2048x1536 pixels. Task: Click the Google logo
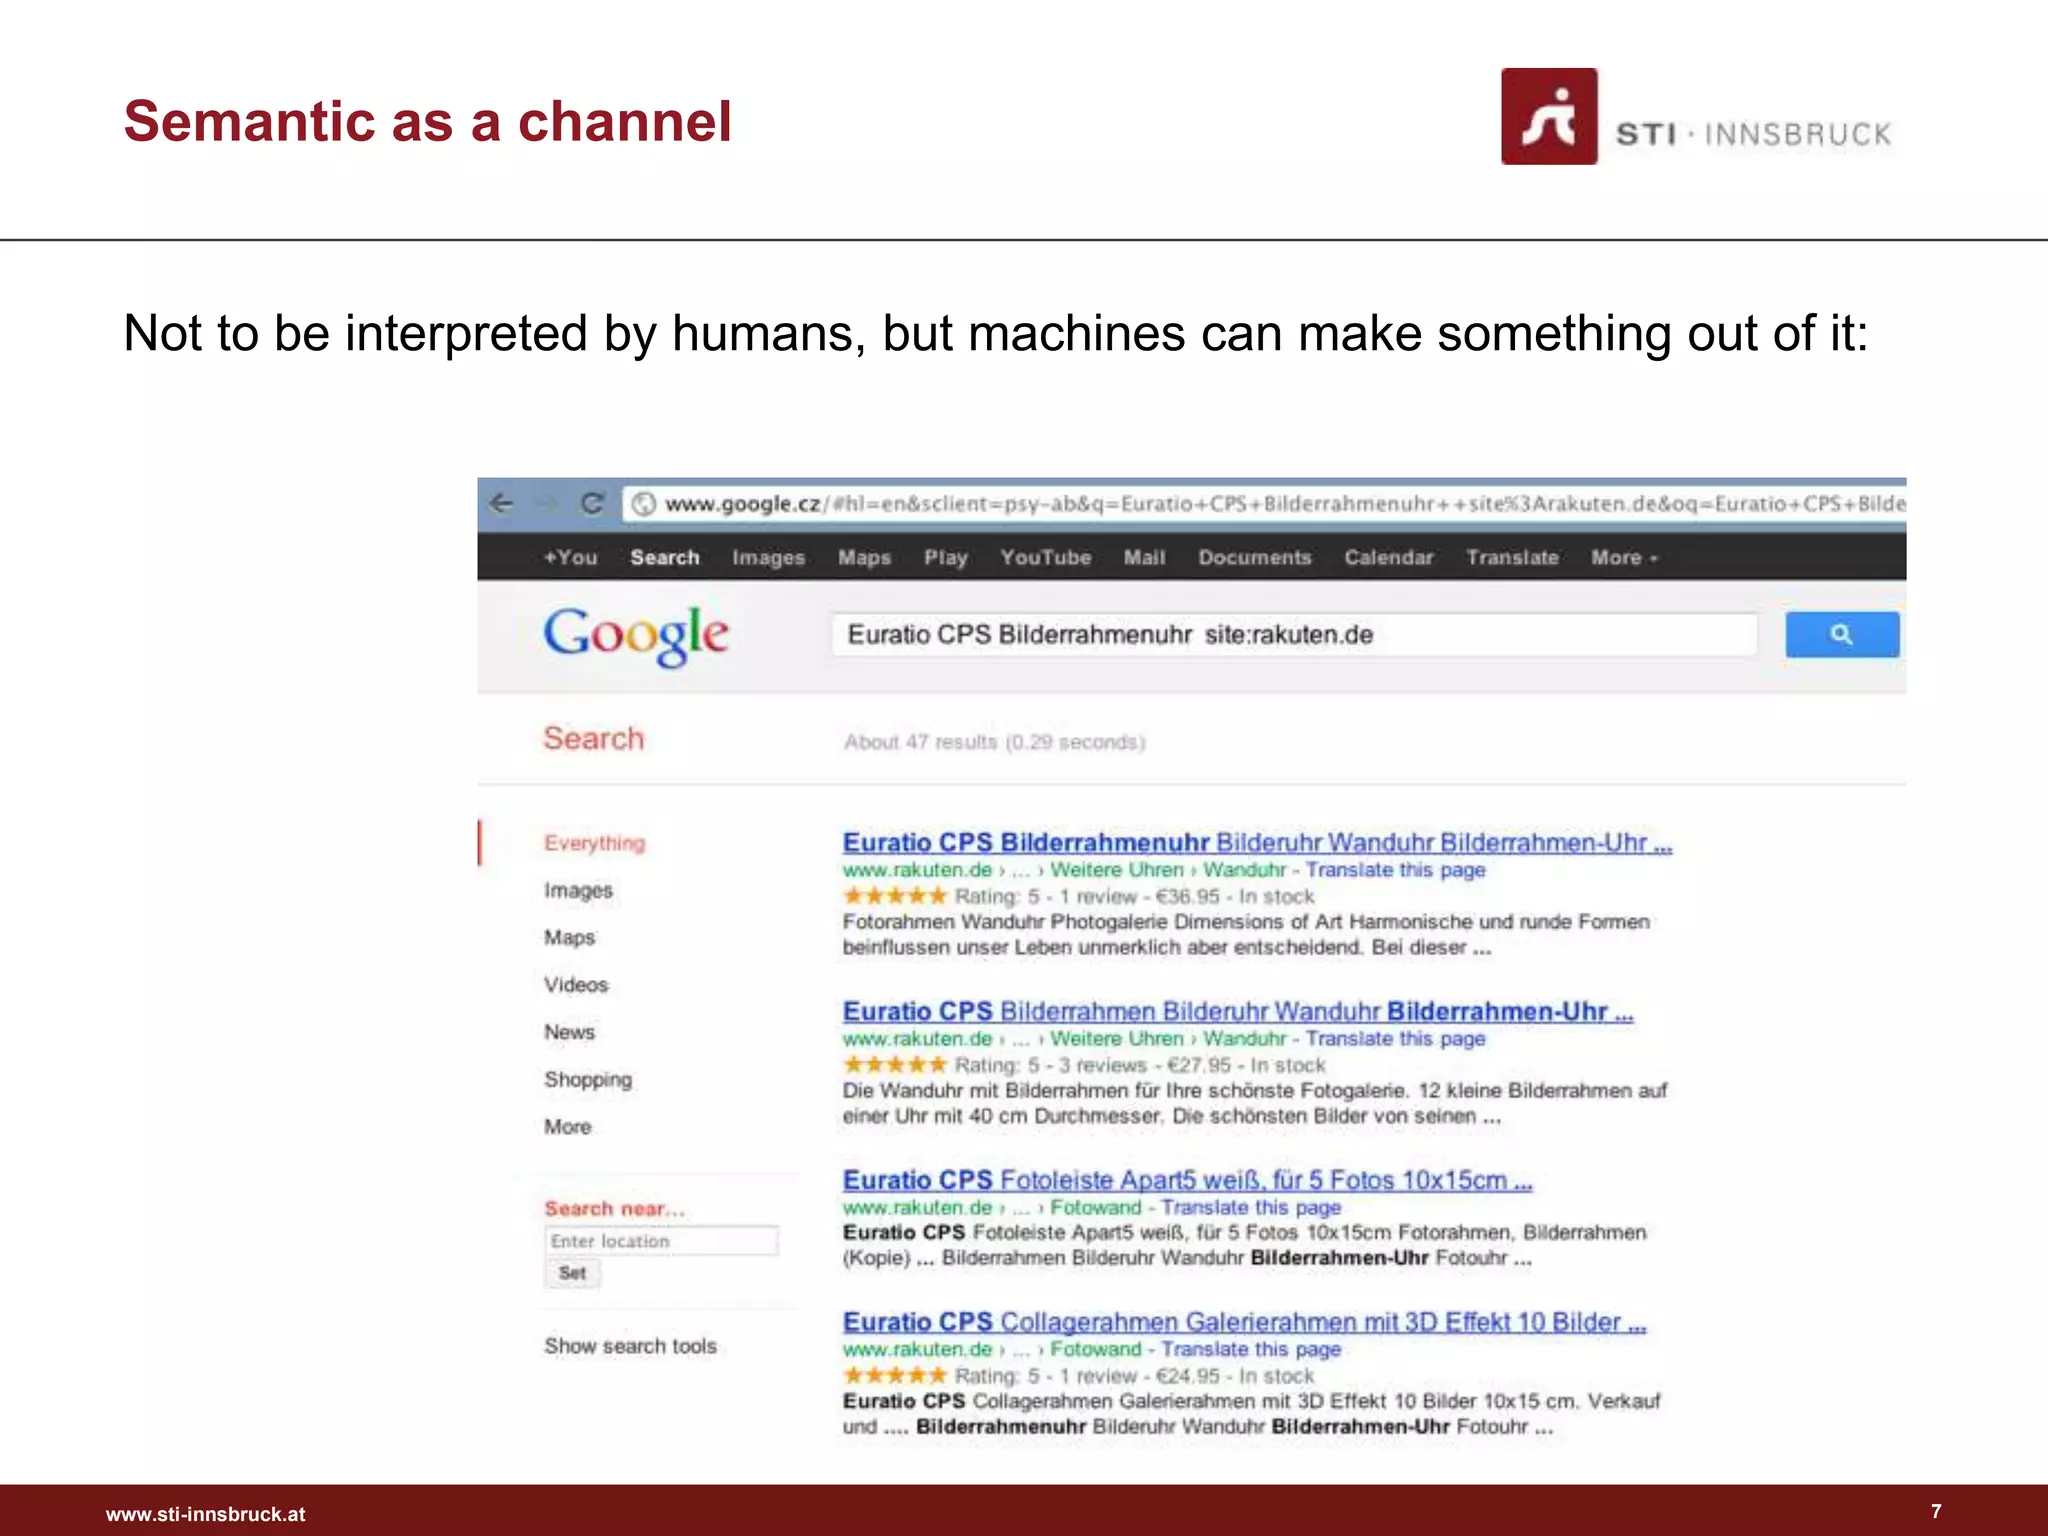tap(636, 635)
